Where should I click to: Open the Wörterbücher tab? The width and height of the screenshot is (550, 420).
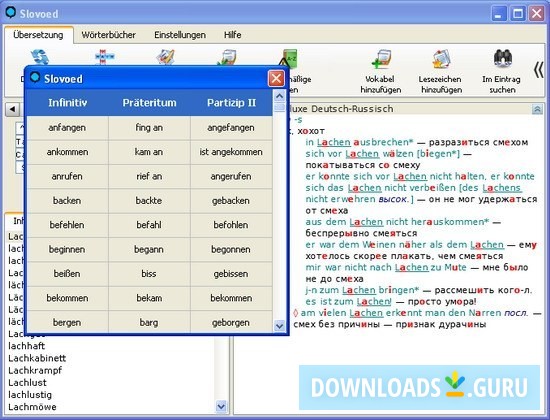coord(108,35)
